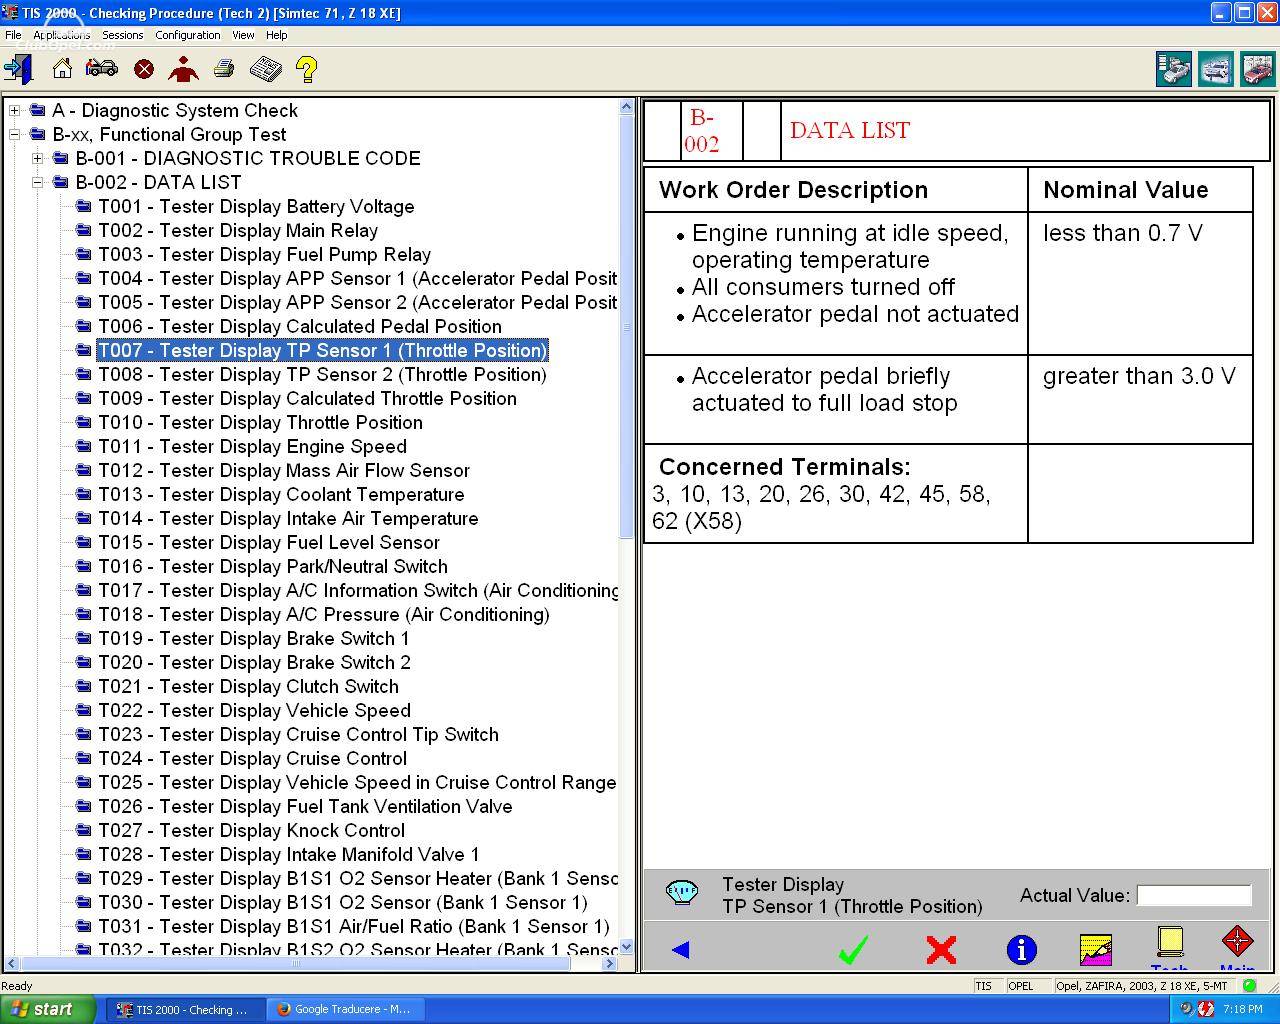1280x1024 pixels.
Task: Click tree horizontal scroll left arrow
Action: pos(12,963)
